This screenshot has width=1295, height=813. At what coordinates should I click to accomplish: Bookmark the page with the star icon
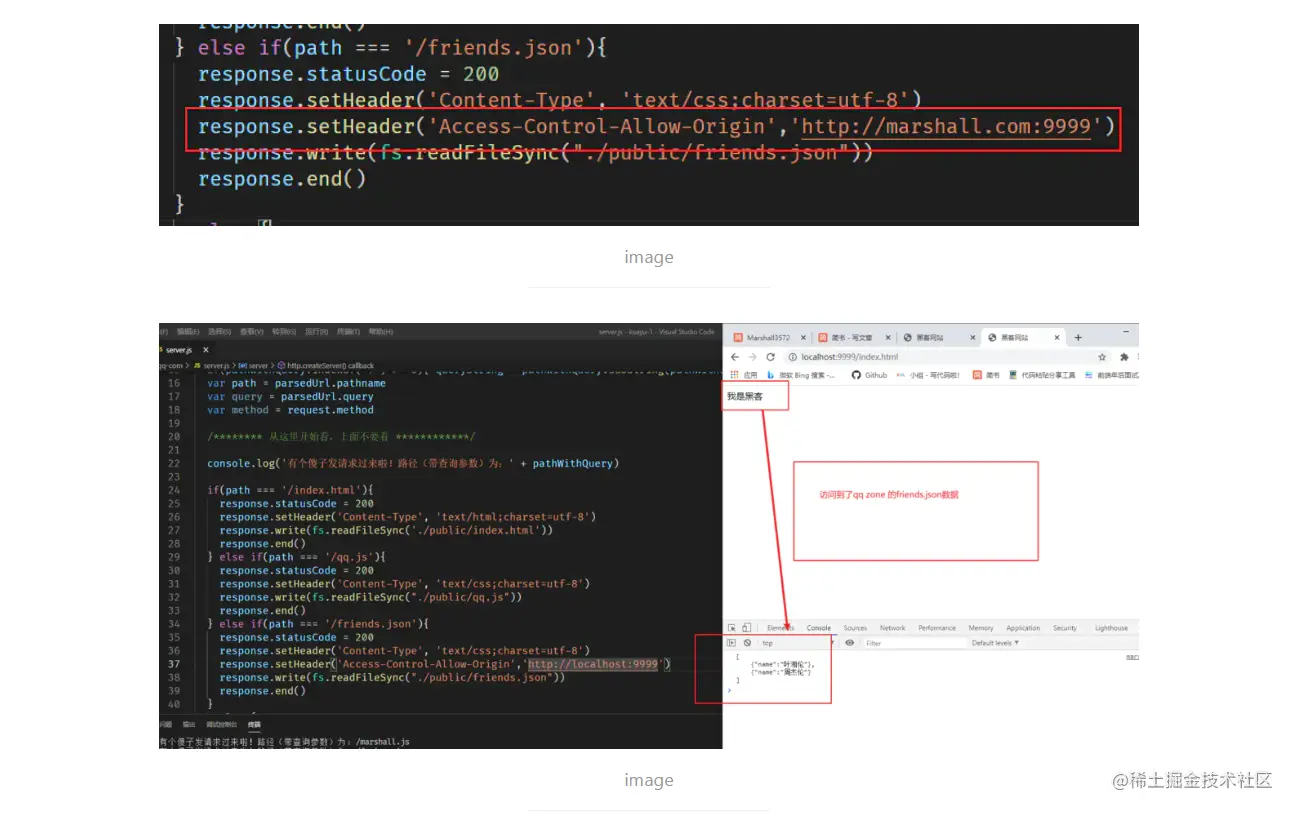coord(1102,357)
